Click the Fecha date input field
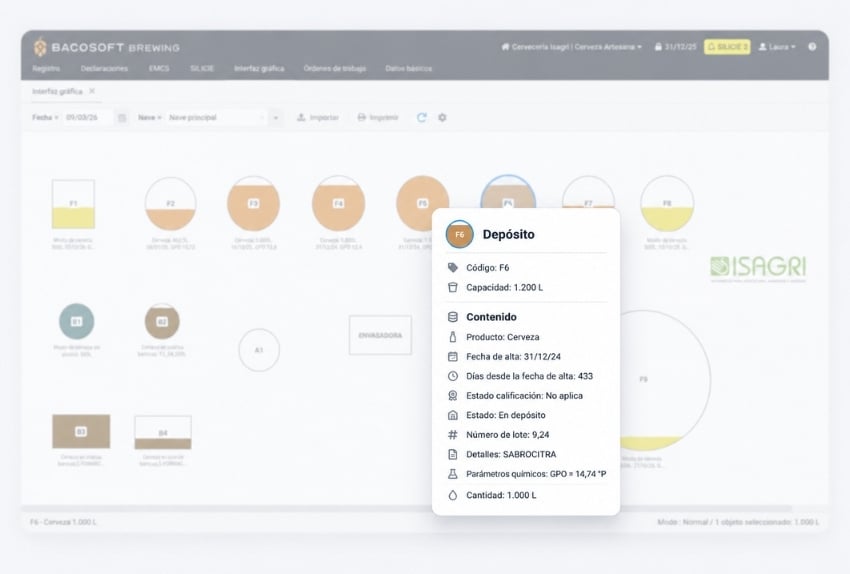This screenshot has width=850, height=574. pyautogui.click(x=88, y=118)
